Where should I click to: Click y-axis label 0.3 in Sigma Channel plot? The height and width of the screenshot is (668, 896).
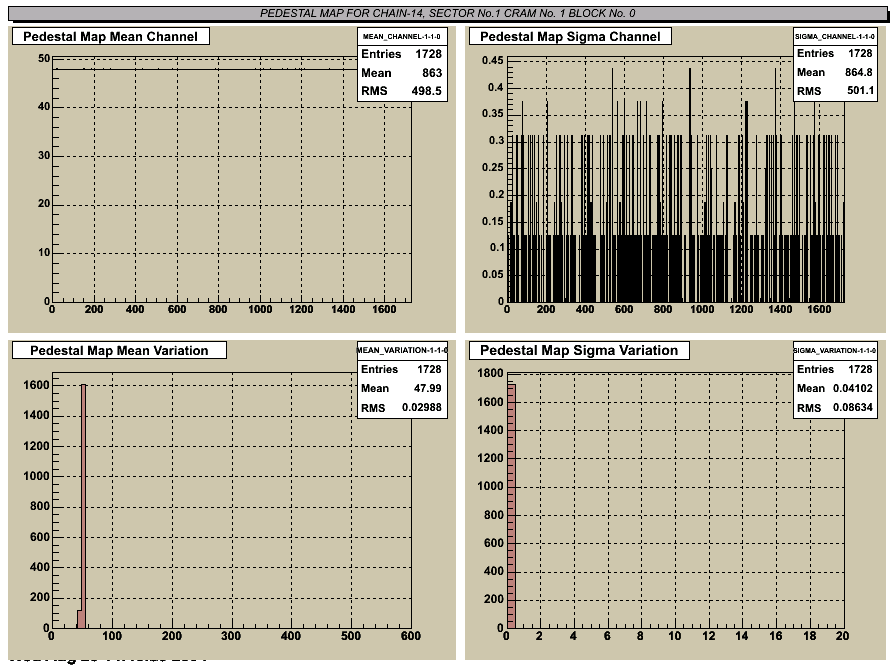tap(496, 141)
